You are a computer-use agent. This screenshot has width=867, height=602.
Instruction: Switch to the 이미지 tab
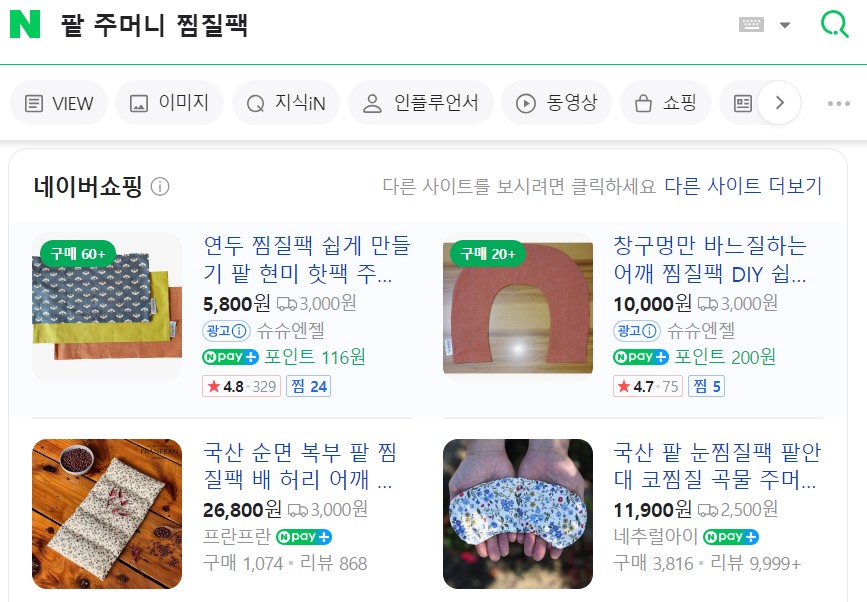(169, 102)
